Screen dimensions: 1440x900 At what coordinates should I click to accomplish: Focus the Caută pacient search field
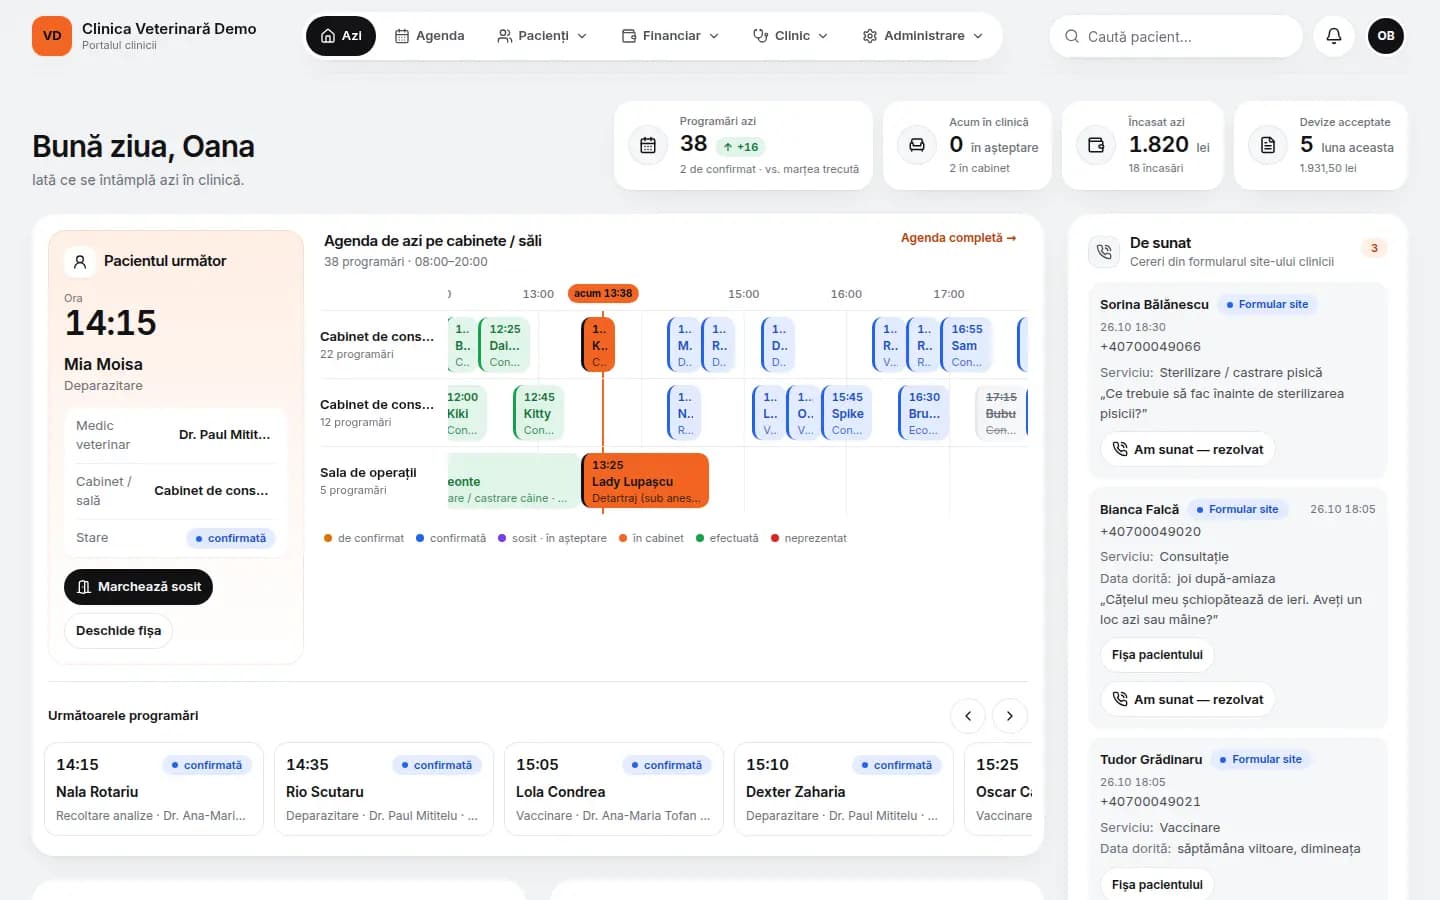click(1176, 37)
